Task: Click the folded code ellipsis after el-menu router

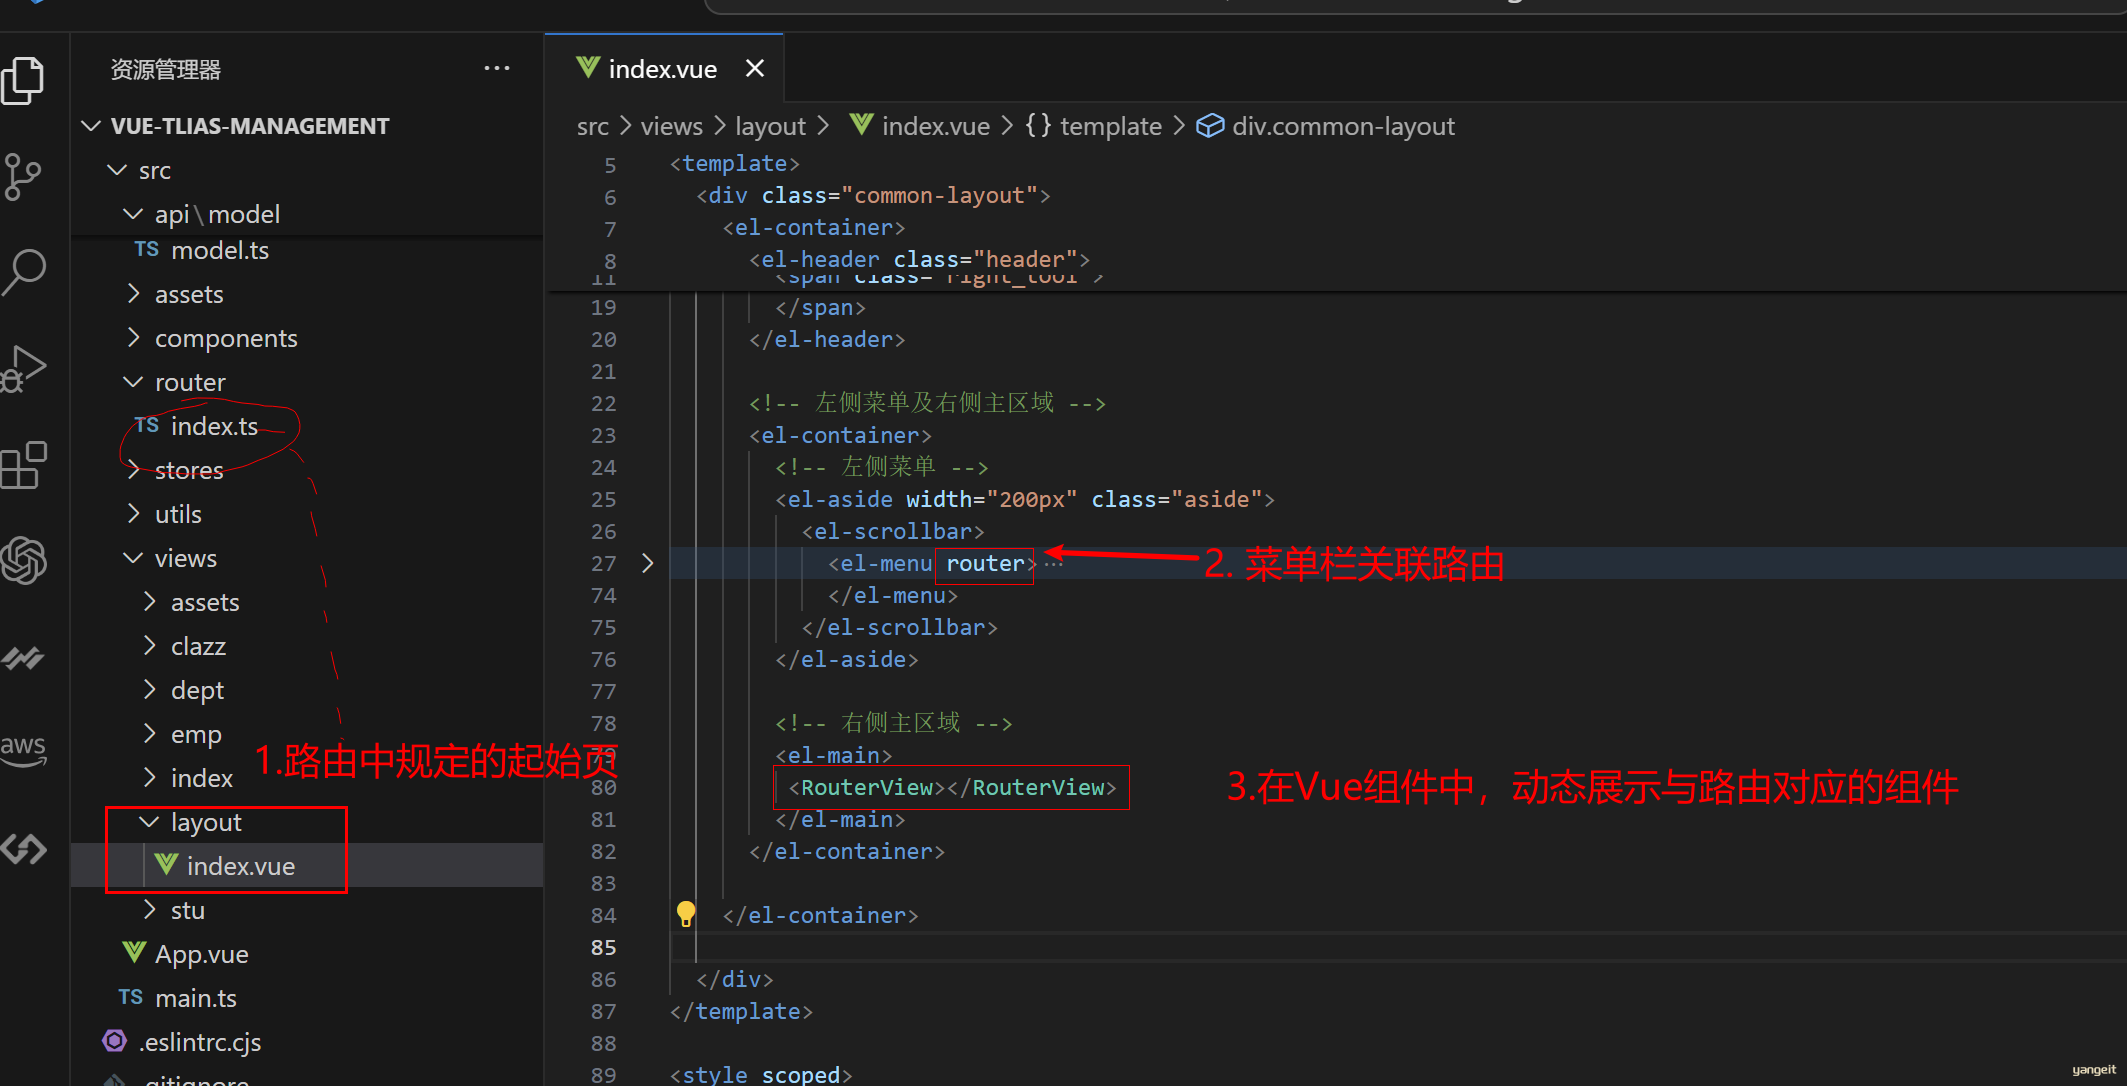Action: pos(1053,563)
